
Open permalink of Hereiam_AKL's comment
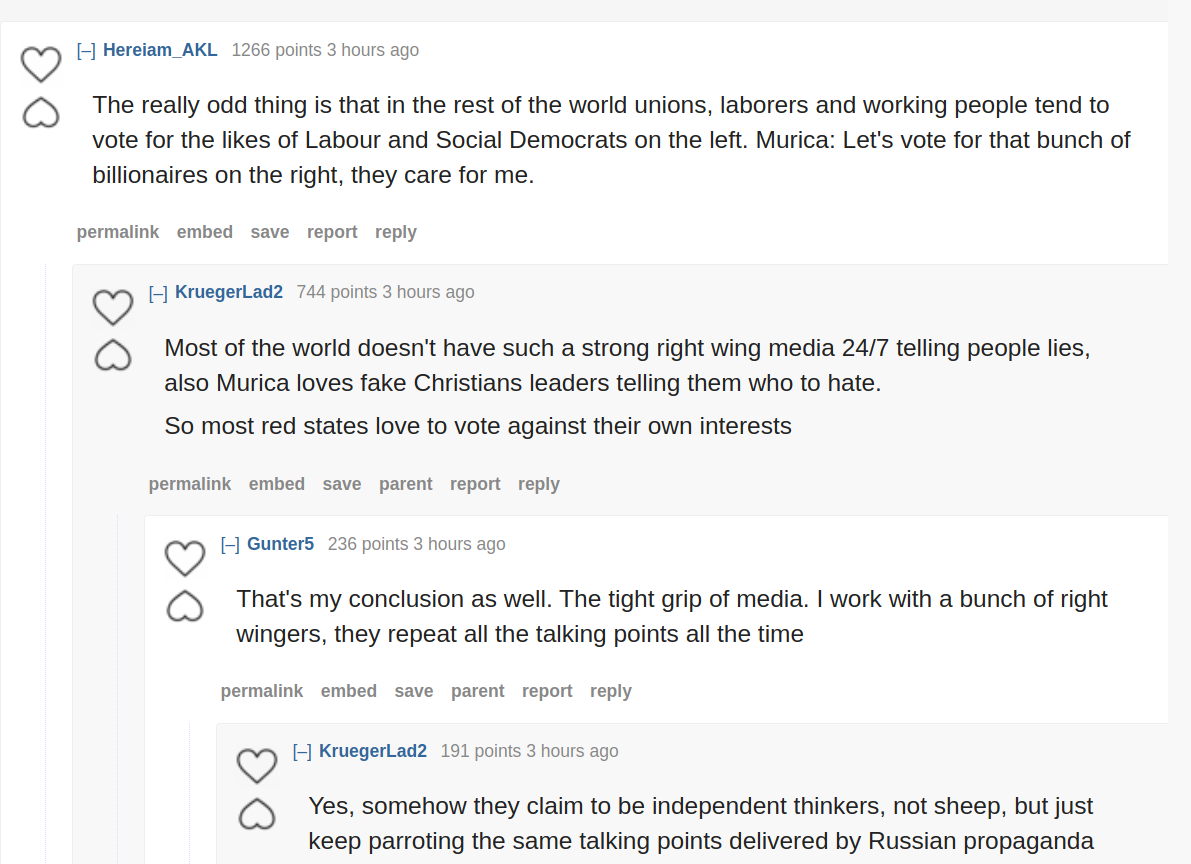click(118, 233)
